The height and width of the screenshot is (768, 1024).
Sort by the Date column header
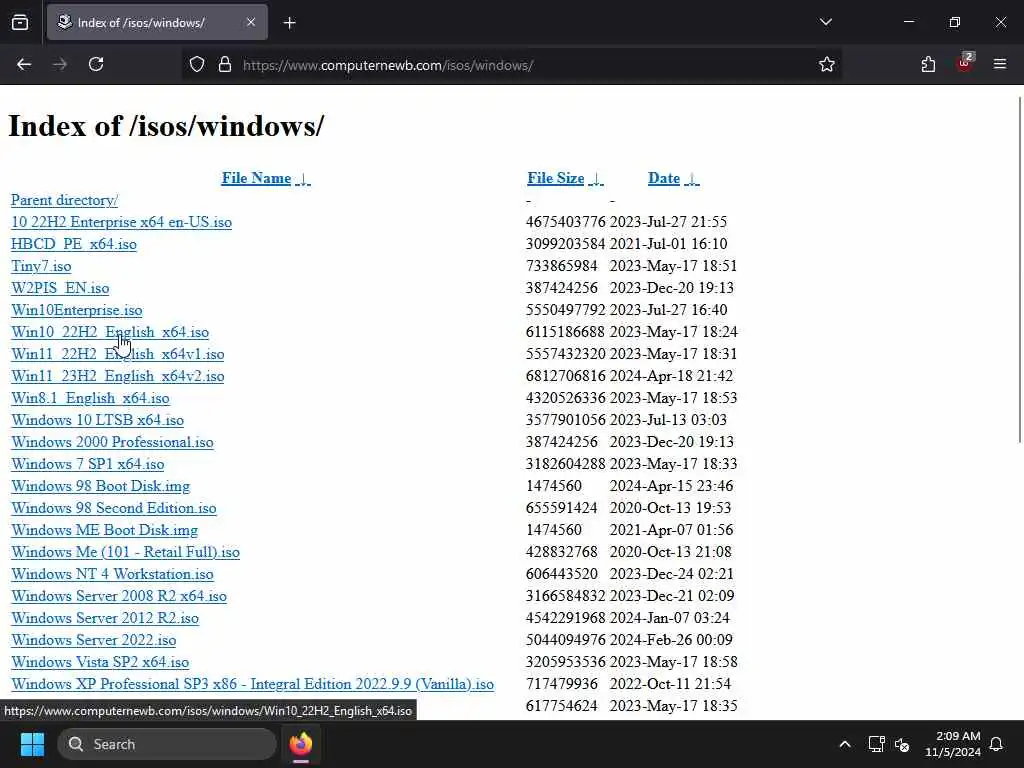pyautogui.click(x=664, y=178)
